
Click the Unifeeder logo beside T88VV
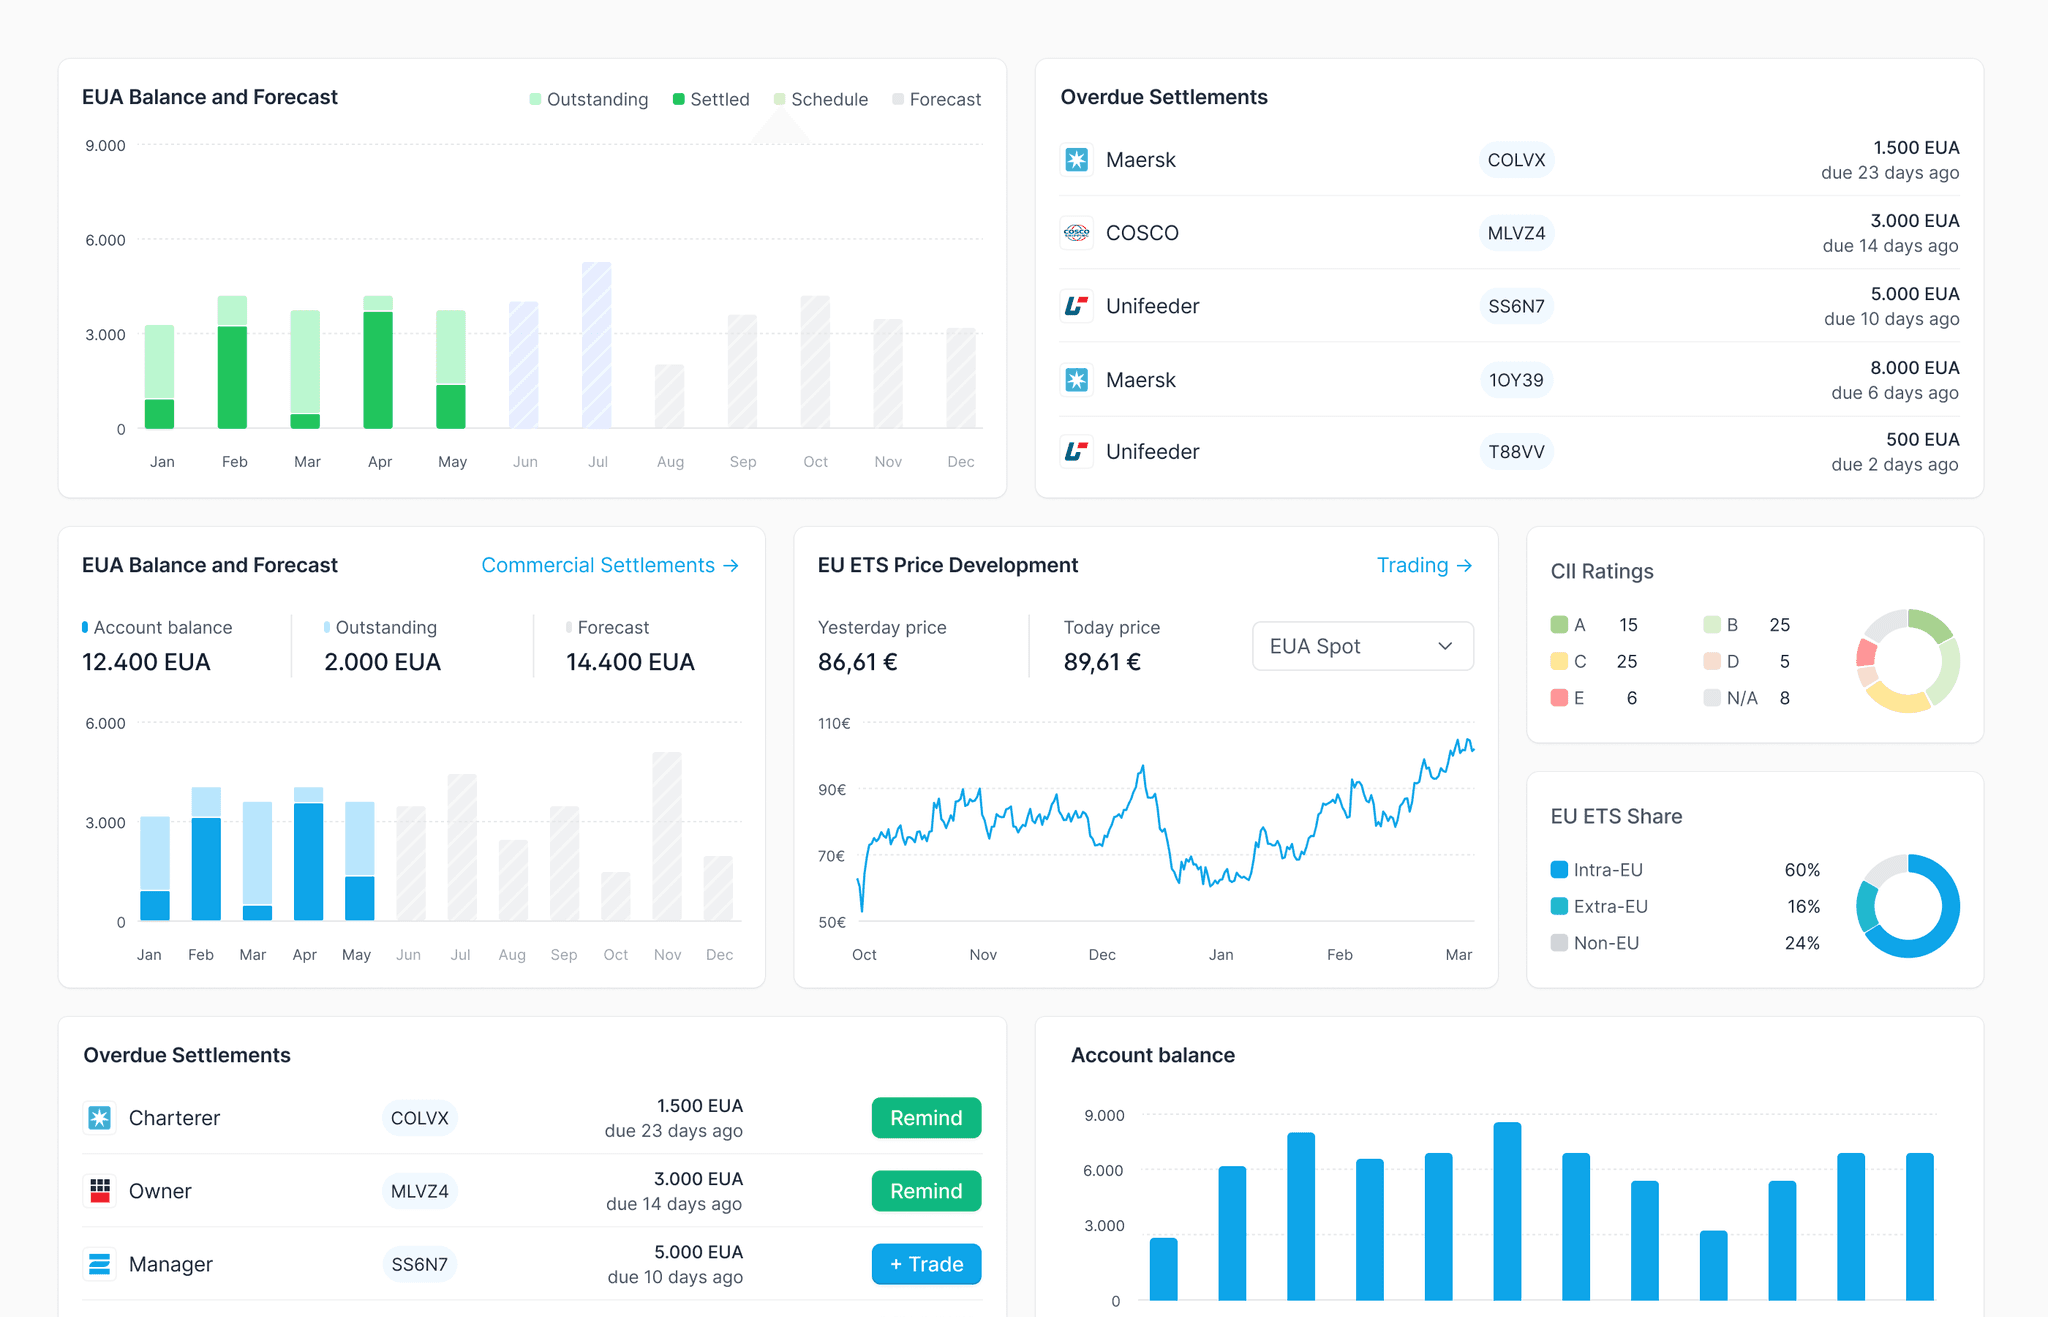(1076, 452)
